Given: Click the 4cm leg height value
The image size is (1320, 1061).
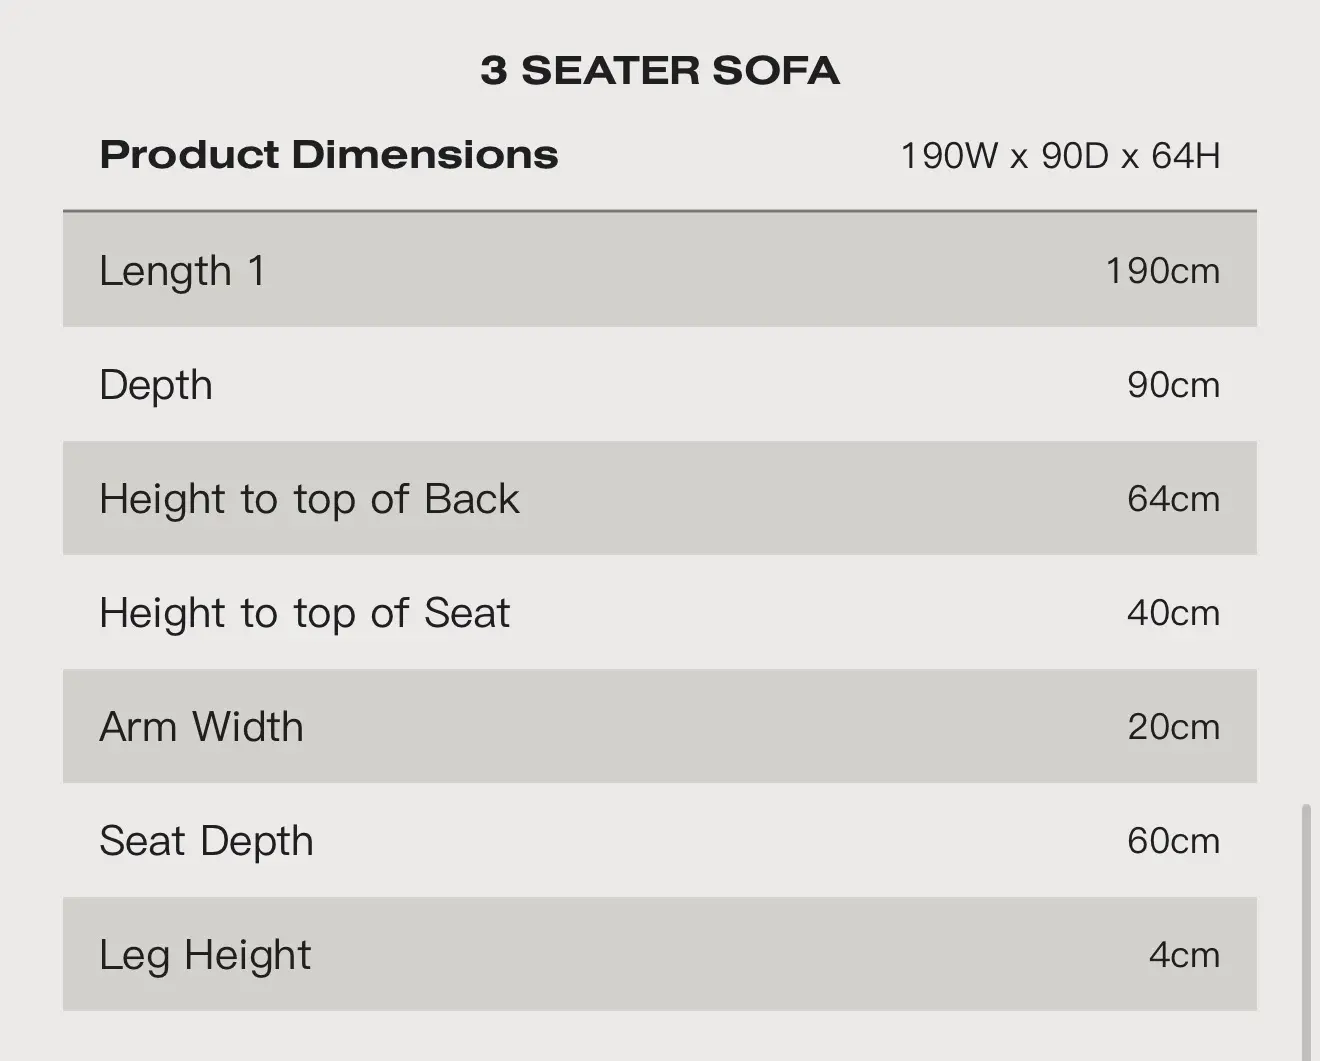Looking at the screenshot, I should 1184,955.
